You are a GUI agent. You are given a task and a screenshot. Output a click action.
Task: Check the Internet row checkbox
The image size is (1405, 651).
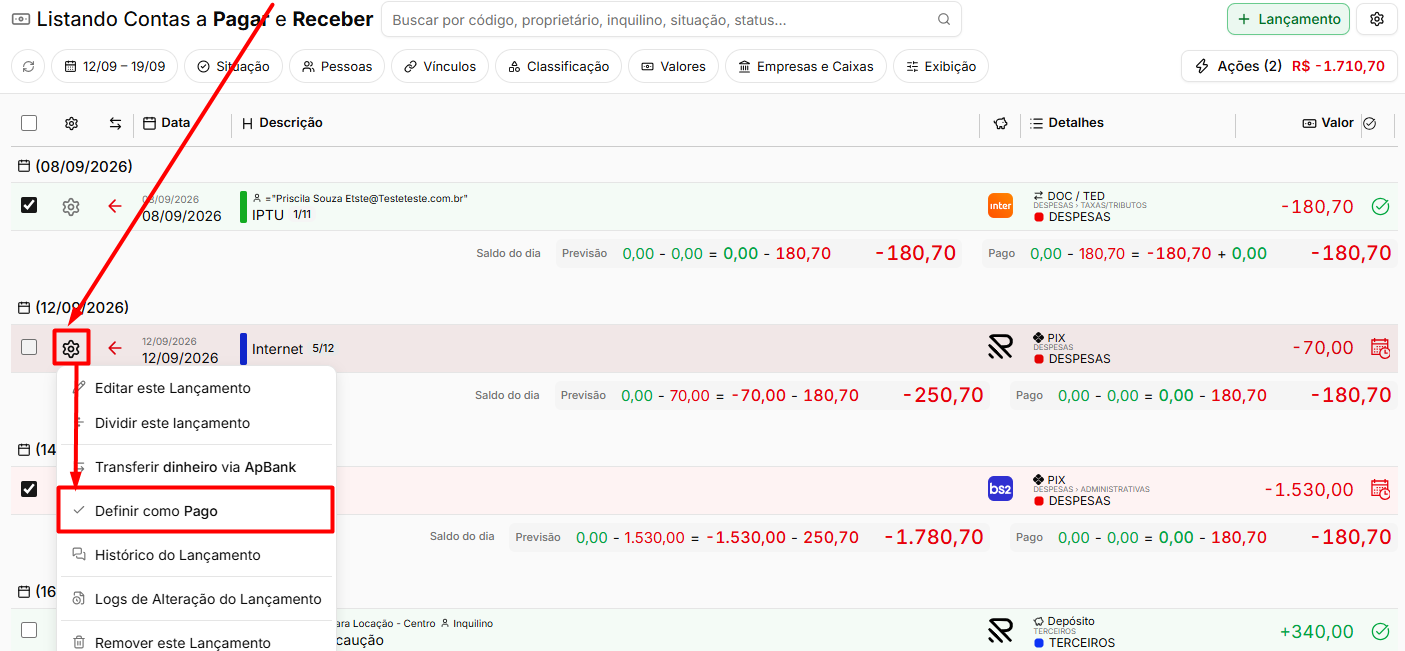pyautogui.click(x=29, y=347)
